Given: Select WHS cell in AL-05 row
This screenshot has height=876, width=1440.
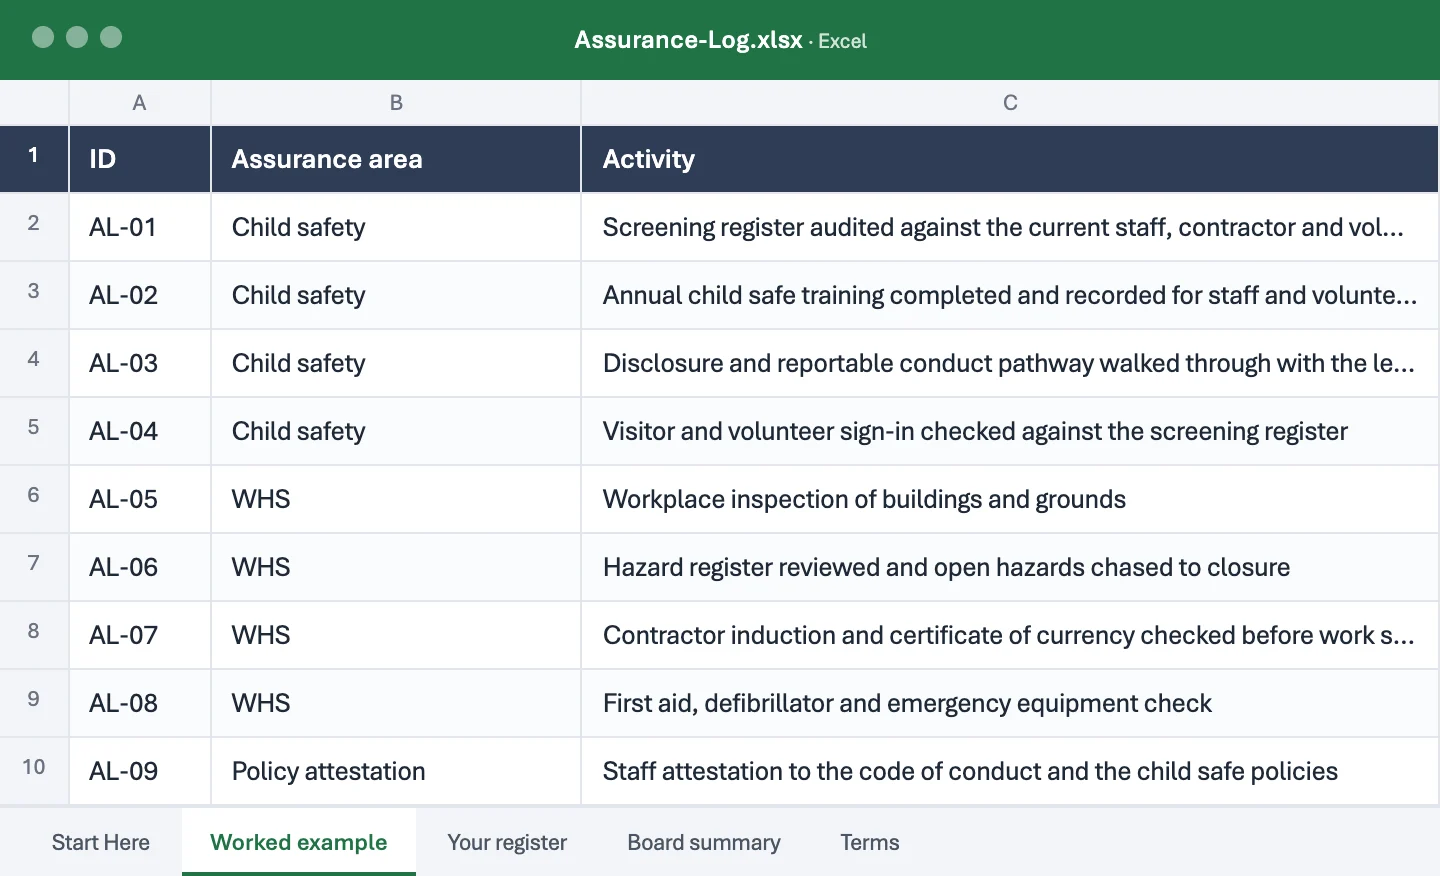Looking at the screenshot, I should point(396,499).
